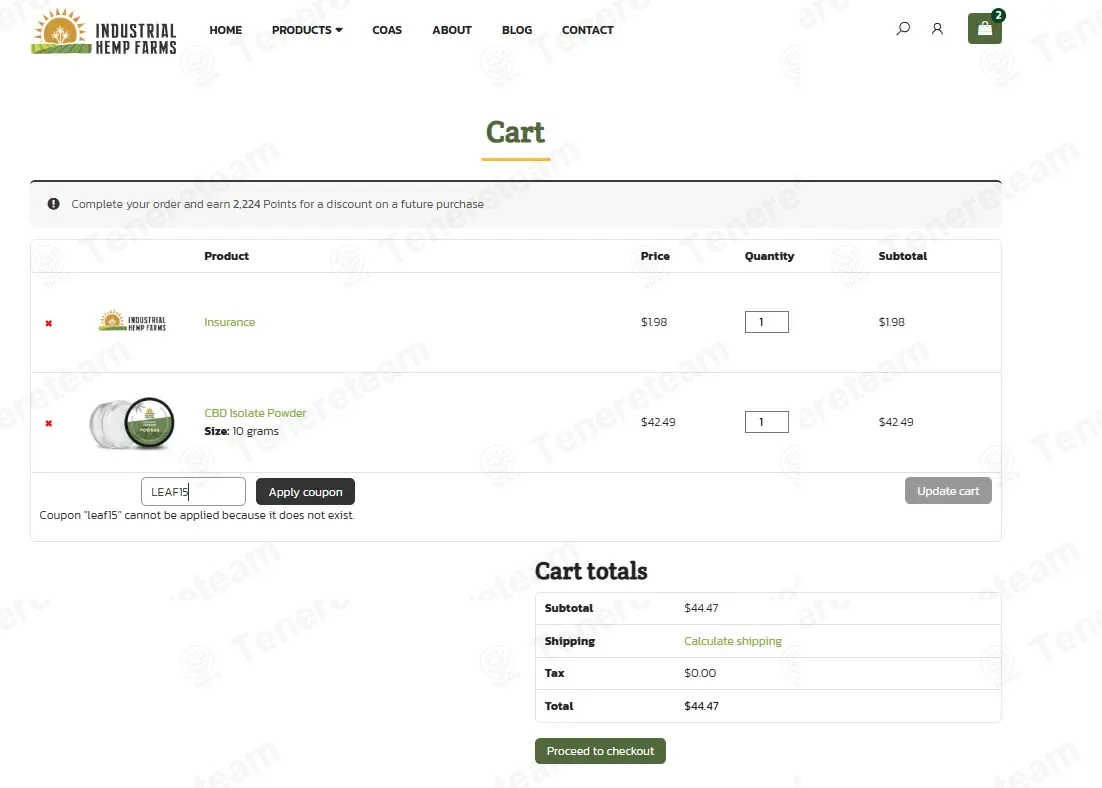Remove Insurance item with red X

[x=48, y=323]
